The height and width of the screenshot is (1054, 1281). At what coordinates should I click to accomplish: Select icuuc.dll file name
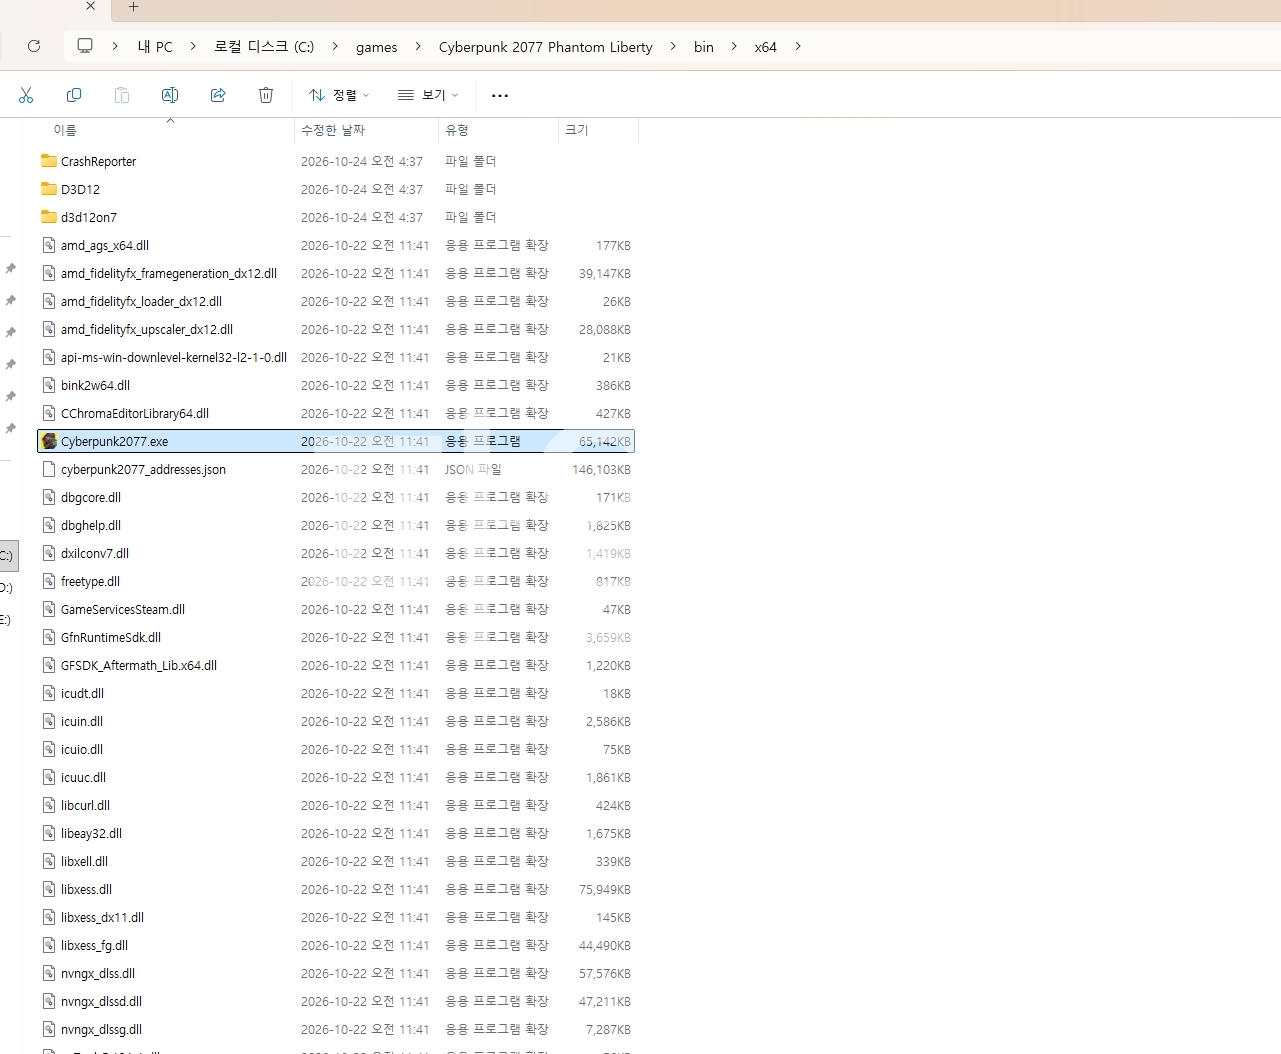(x=83, y=777)
